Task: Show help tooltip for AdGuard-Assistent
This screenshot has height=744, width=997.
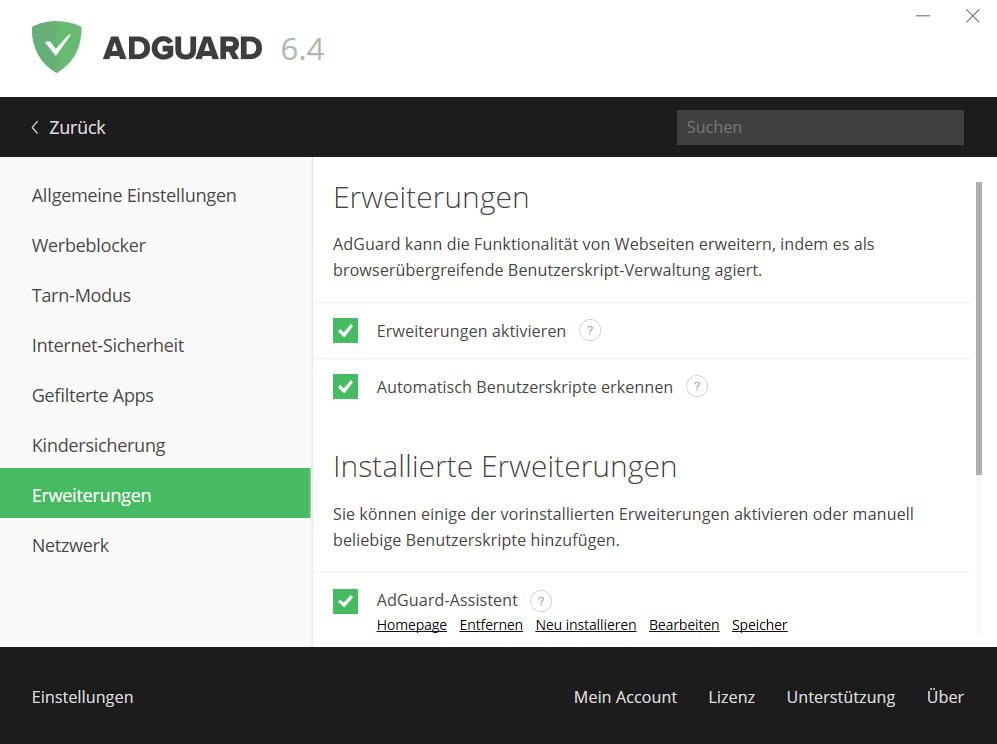Action: click(540, 600)
